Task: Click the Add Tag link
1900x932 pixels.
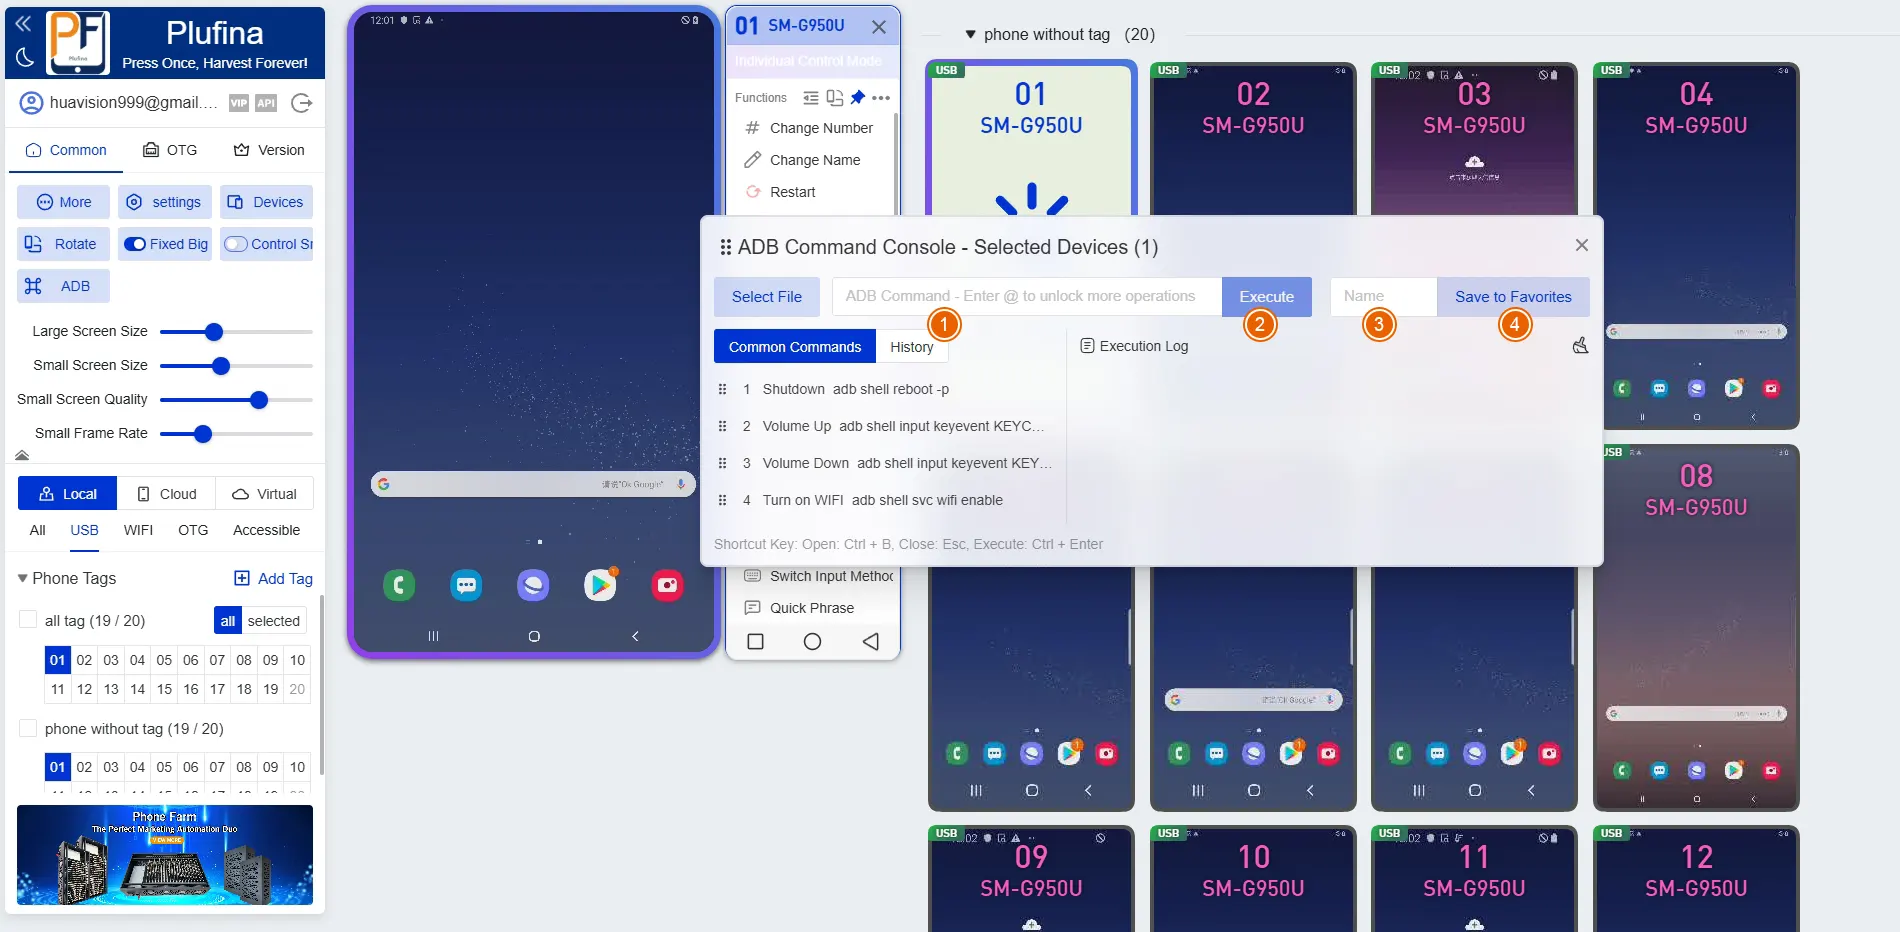Action: click(273, 578)
